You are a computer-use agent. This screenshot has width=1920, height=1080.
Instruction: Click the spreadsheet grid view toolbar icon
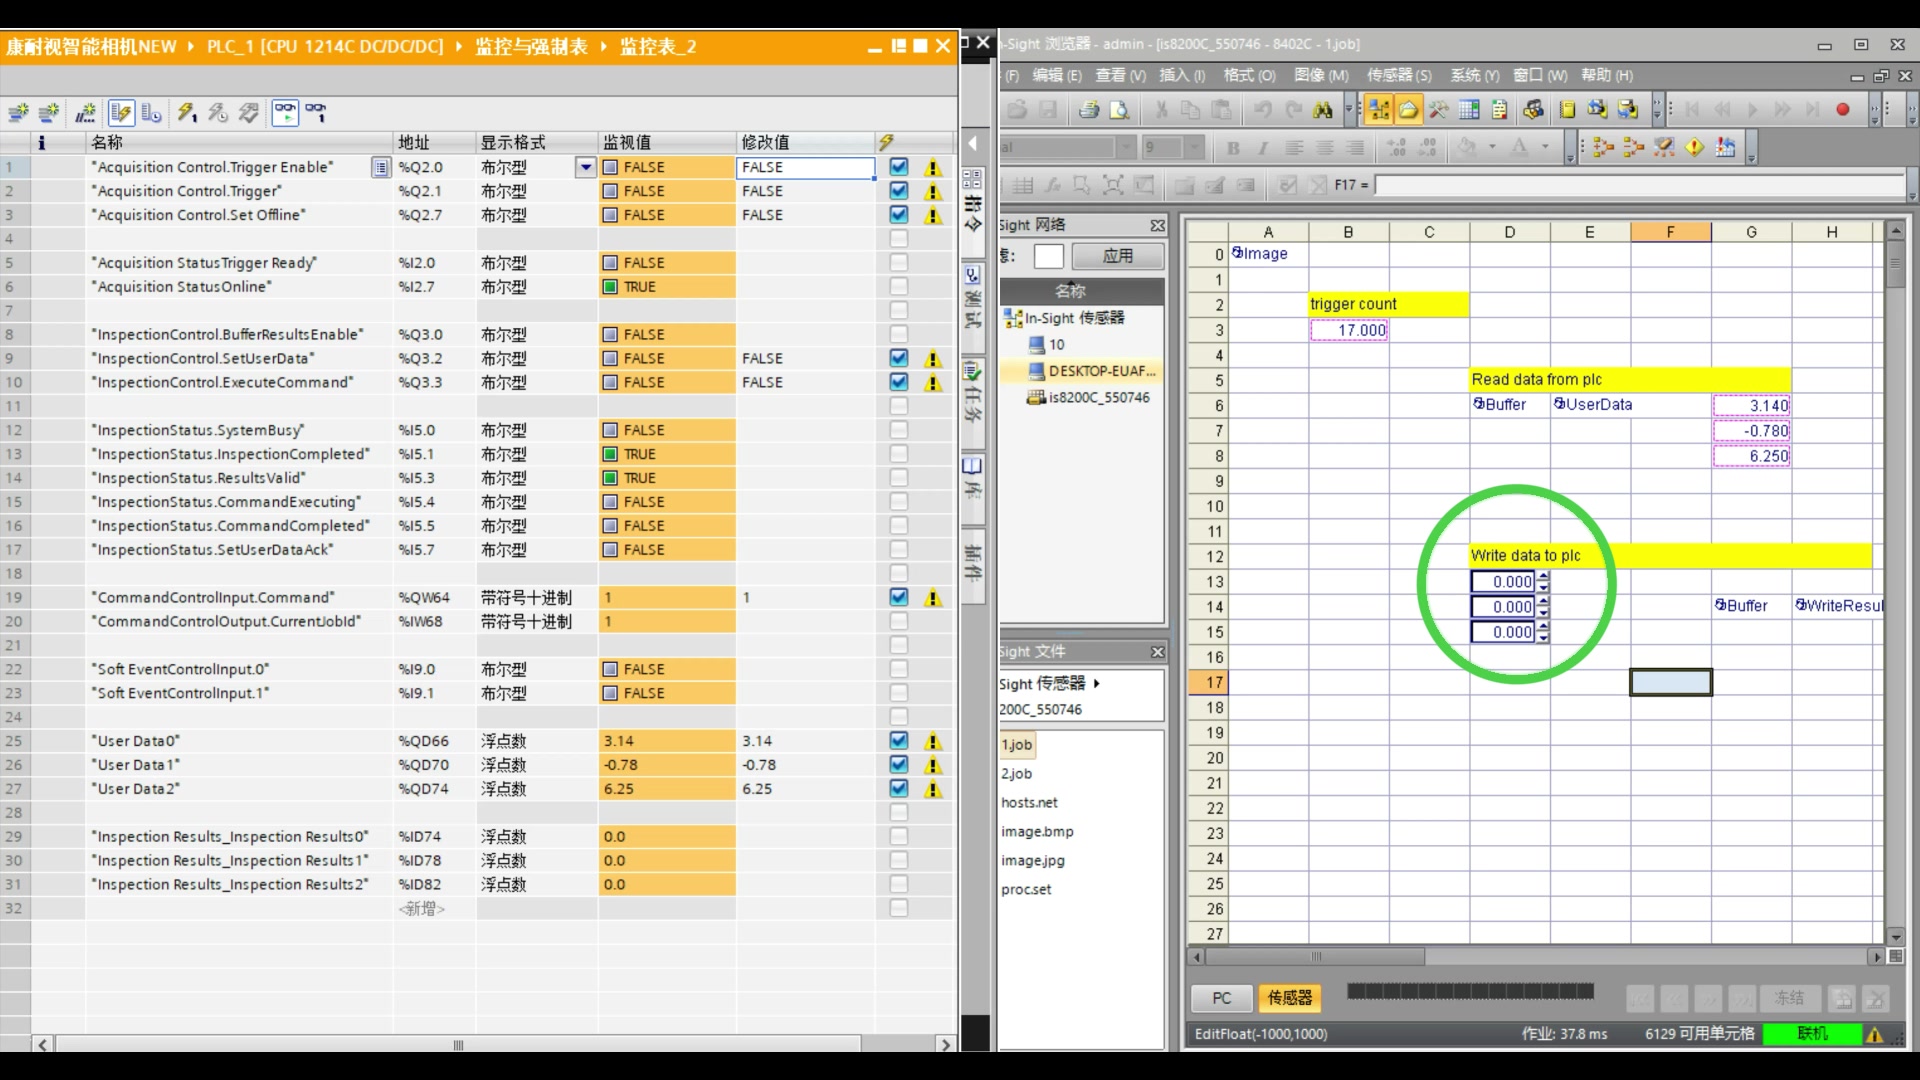[1469, 111]
